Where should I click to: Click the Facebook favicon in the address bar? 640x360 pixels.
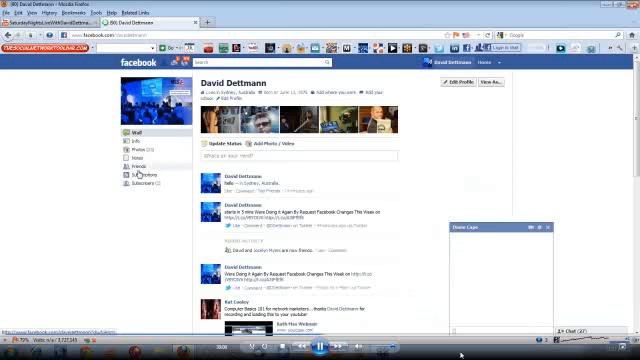click(x=64, y=35)
